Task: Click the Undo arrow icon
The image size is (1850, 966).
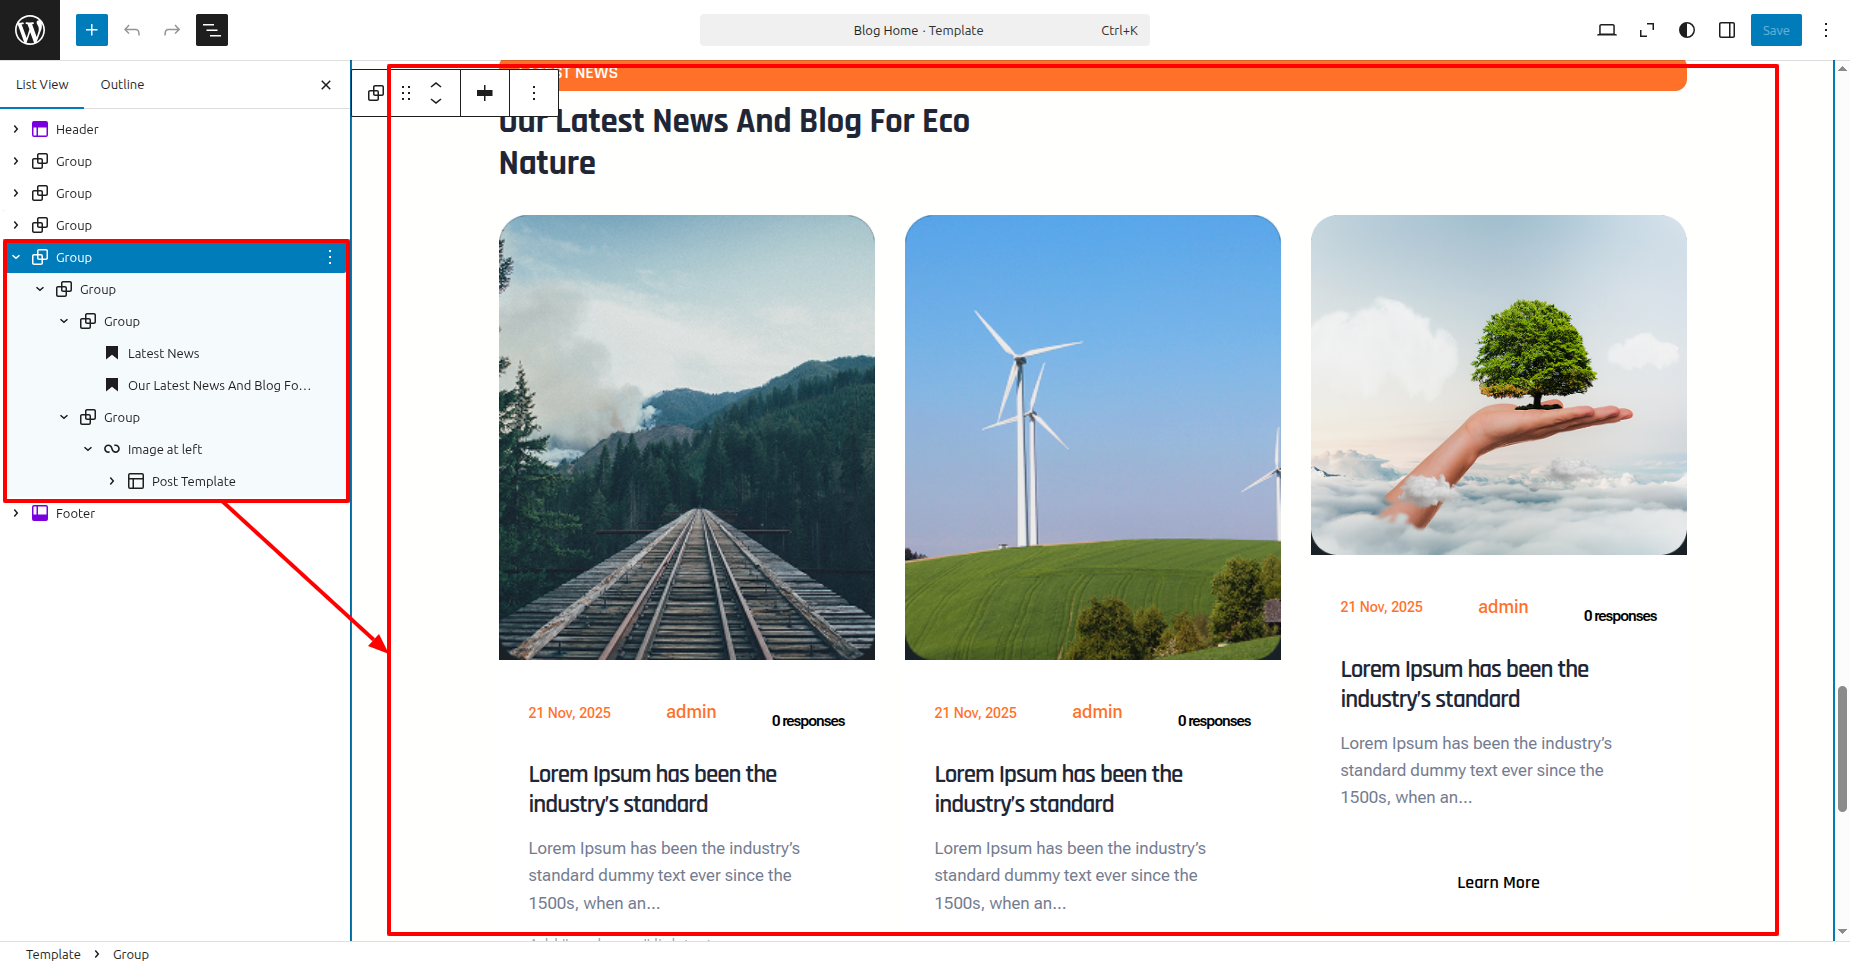Action: (x=132, y=30)
